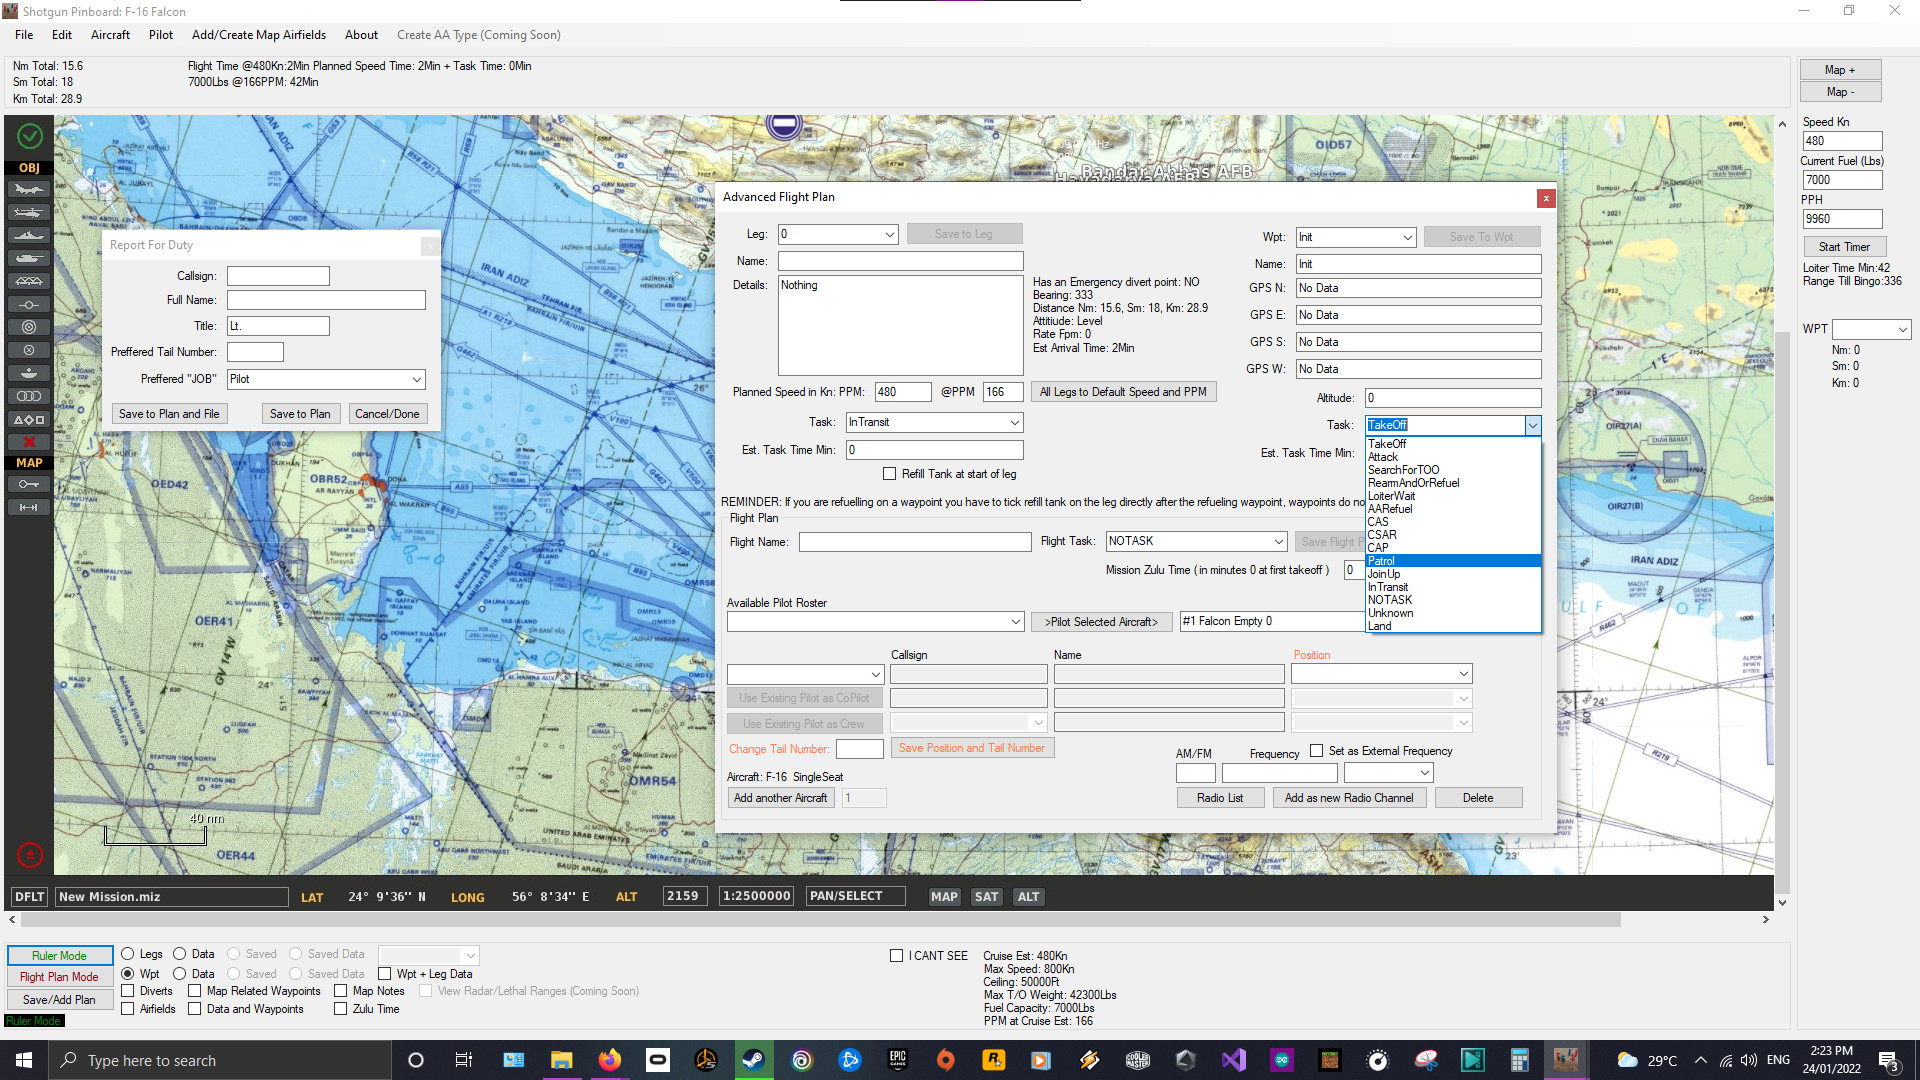Select the fighter jet objective tool
This screenshot has height=1080, width=1920.
28,189
